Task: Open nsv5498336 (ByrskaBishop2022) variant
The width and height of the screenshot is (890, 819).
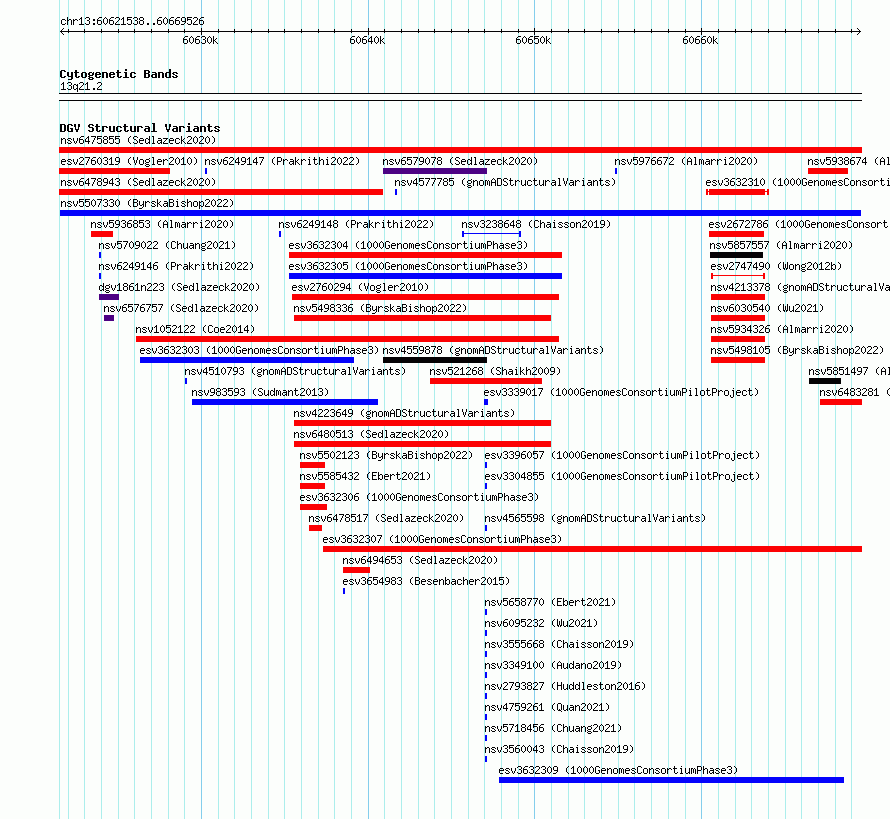Action: coord(380,308)
